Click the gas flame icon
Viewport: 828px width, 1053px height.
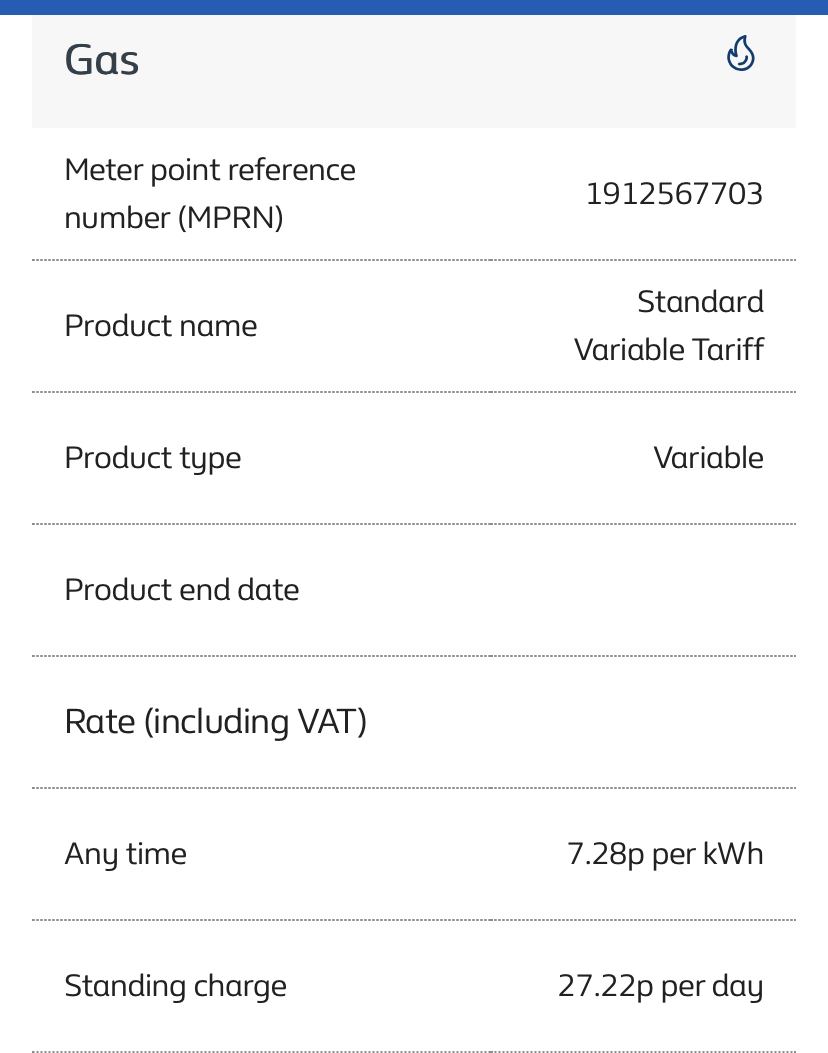click(740, 54)
